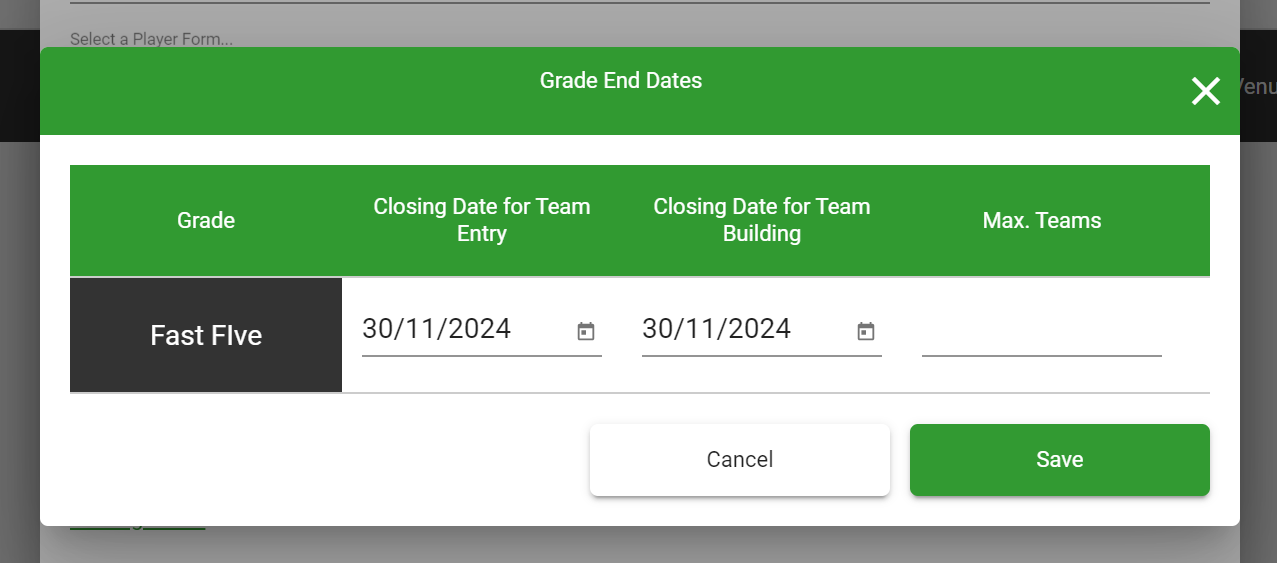Open calendar picker for Team Entry closing date
This screenshot has height=563, width=1277.
586,331
